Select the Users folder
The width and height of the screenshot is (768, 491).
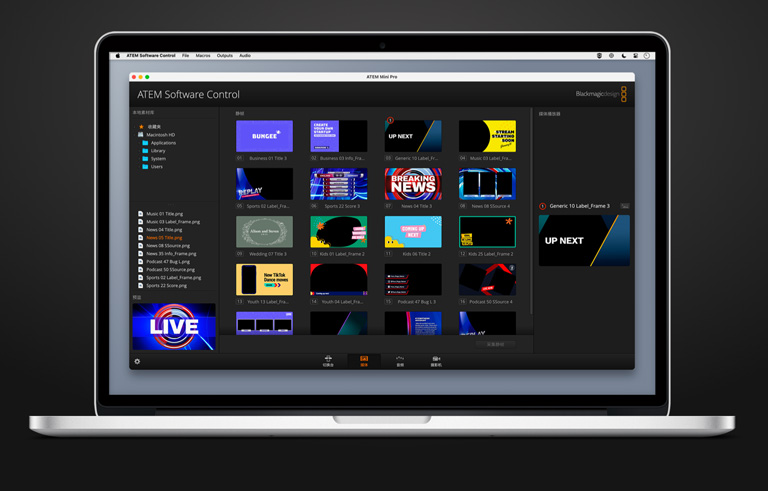[x=156, y=167]
